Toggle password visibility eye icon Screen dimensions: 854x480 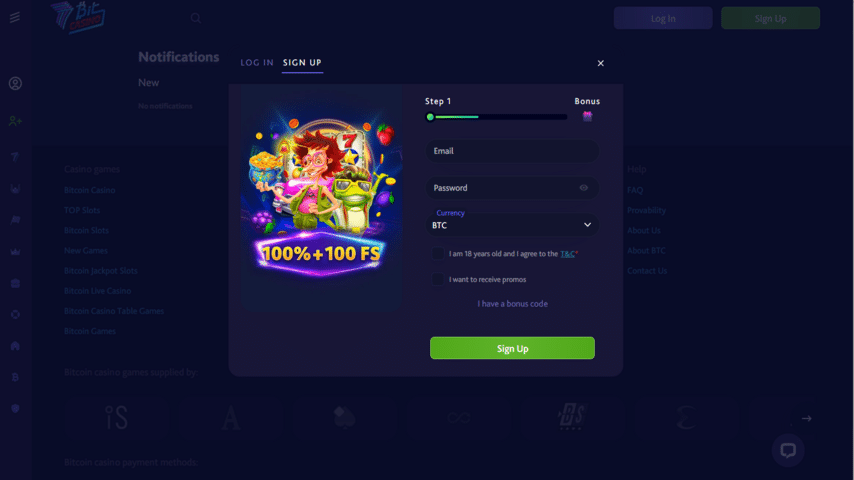tap(583, 188)
